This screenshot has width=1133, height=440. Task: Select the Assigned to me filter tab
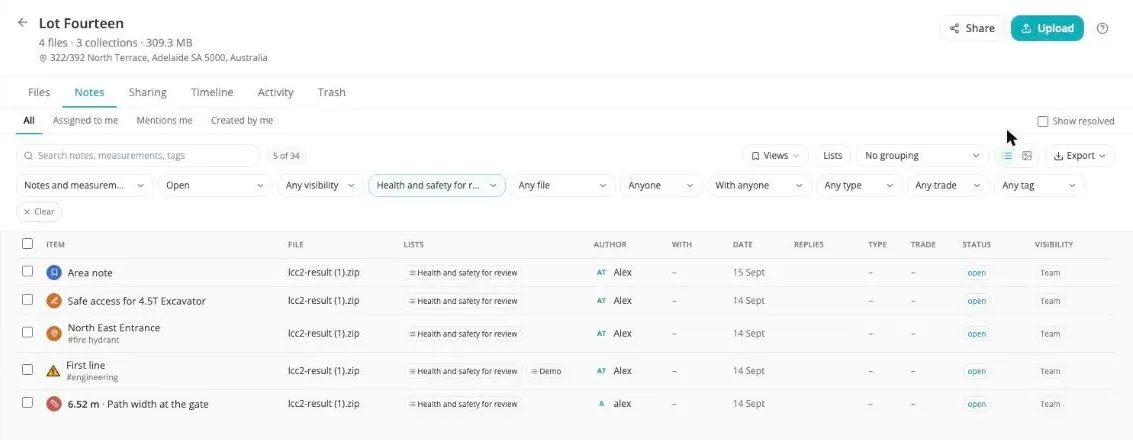pos(85,121)
